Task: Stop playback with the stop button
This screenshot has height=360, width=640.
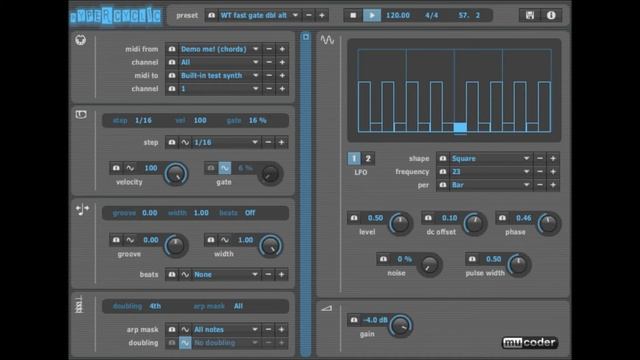Action: (x=353, y=16)
